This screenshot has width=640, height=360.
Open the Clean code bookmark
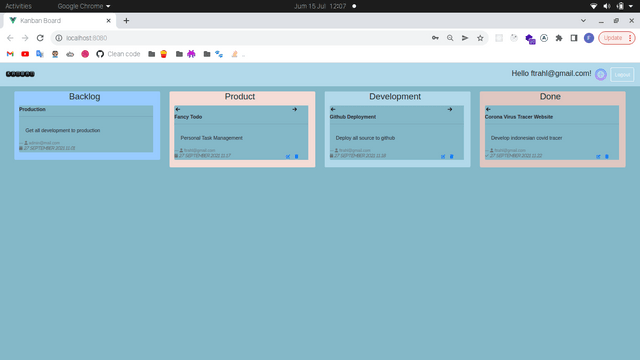click(x=118, y=54)
